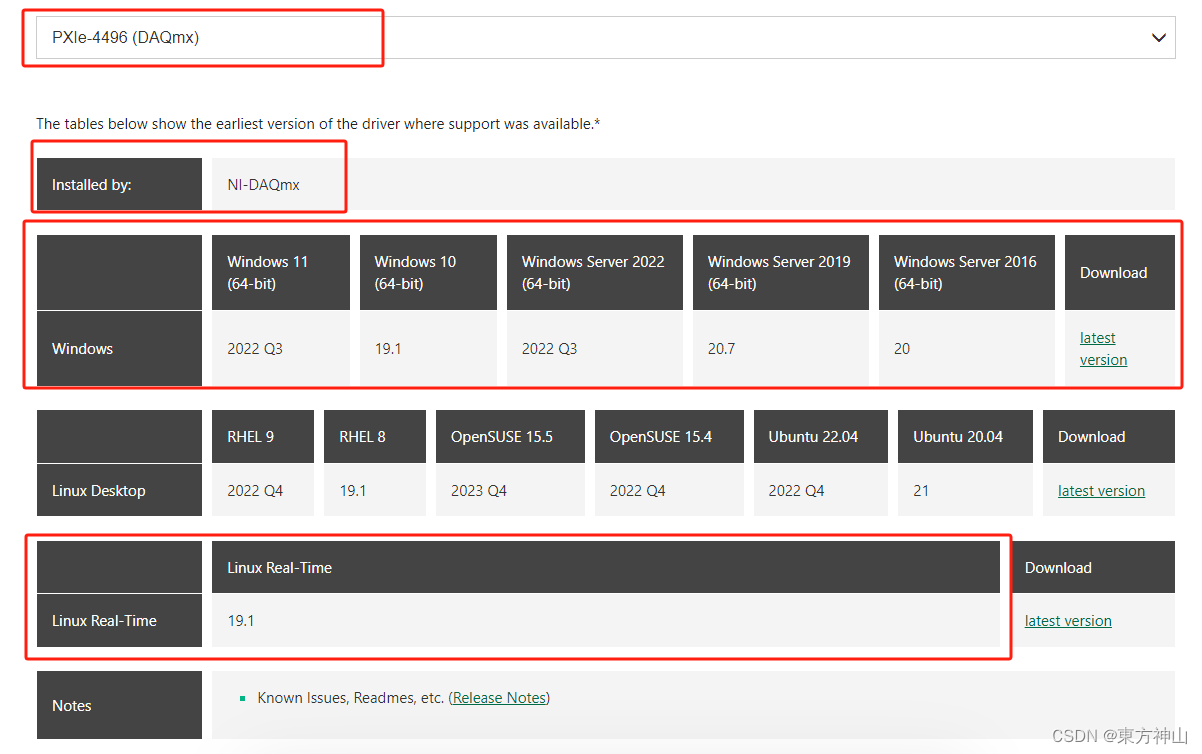Open the Release Notes link
Viewport: 1202px width, 754px height.
(499, 698)
